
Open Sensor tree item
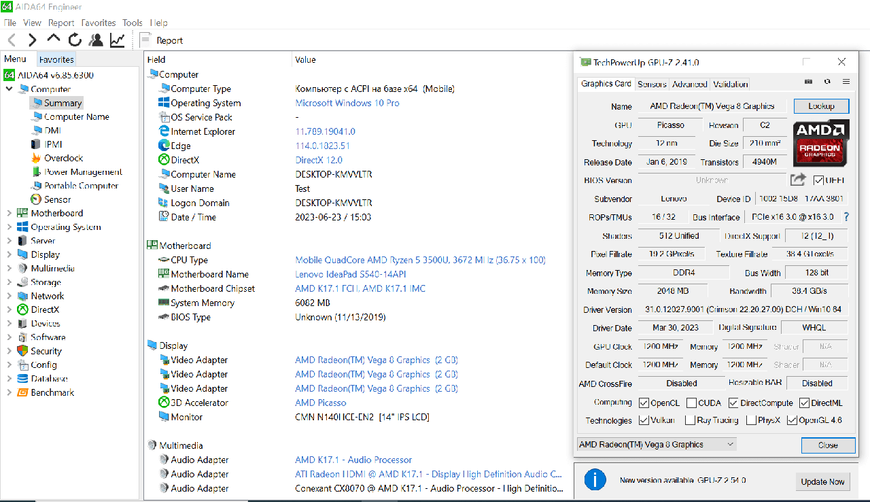[x=57, y=199]
